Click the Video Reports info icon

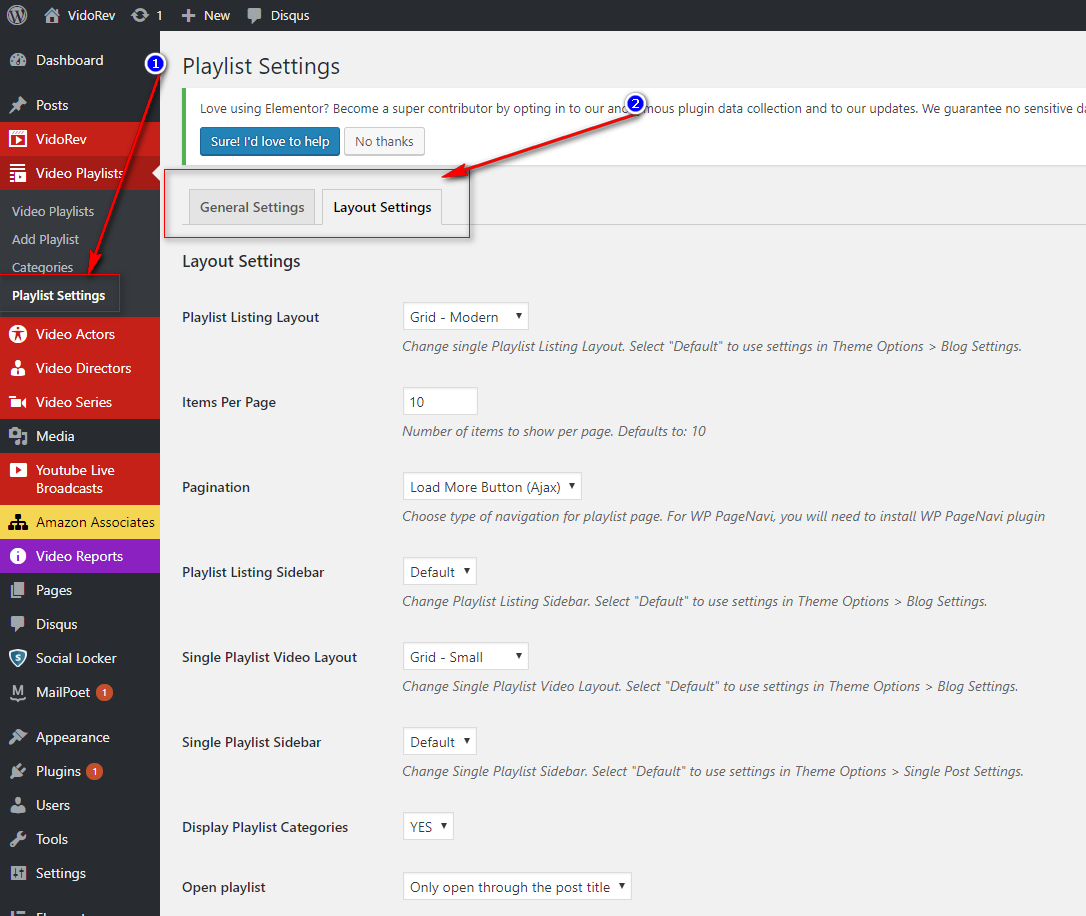pyautogui.click(x=18, y=556)
